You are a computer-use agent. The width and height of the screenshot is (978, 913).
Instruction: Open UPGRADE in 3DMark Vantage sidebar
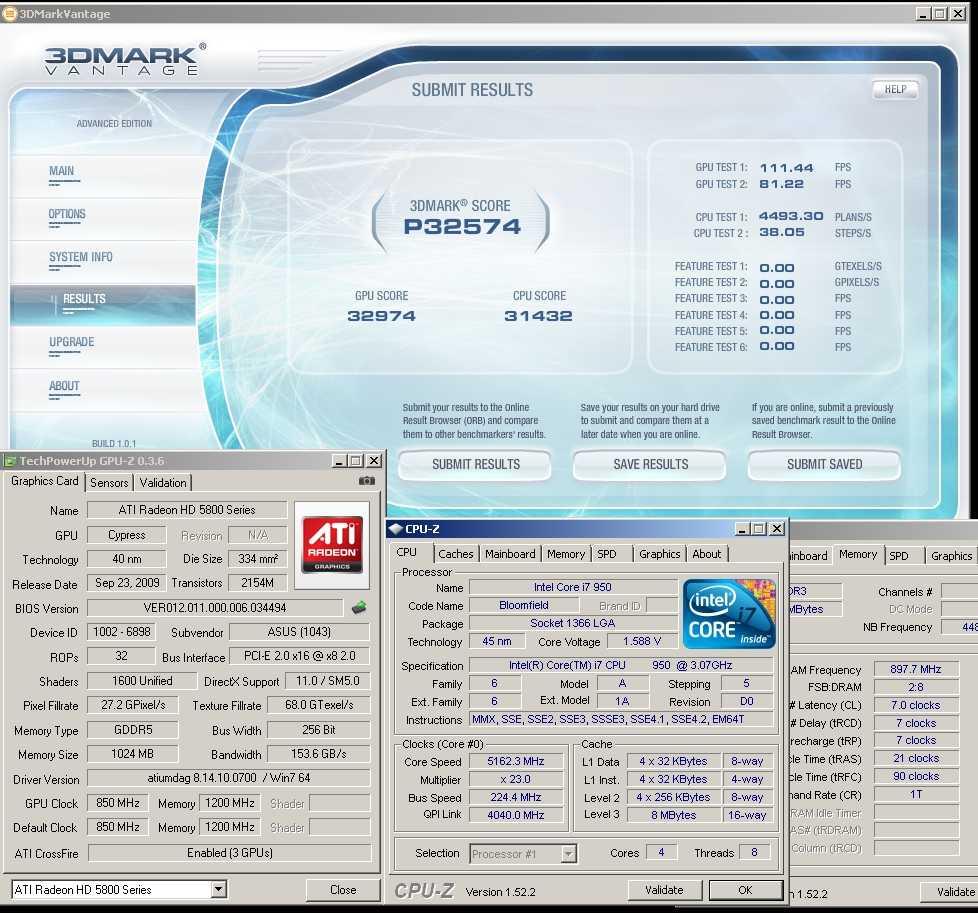(71, 342)
